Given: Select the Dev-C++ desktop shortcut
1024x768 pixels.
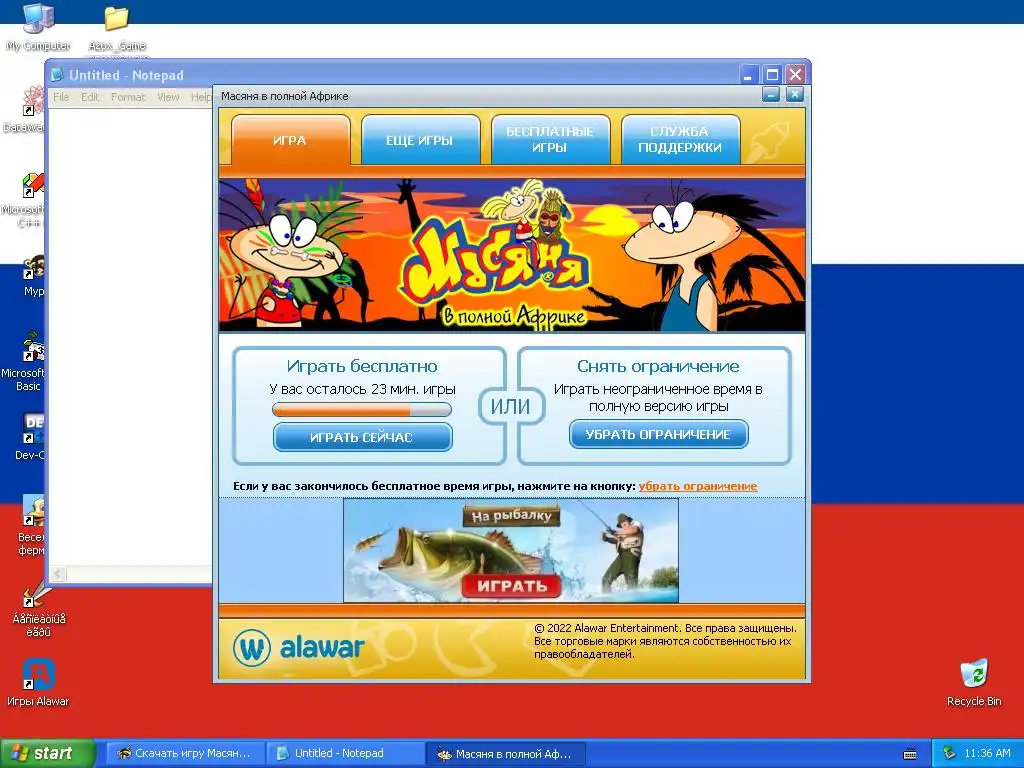Looking at the screenshot, I should click(29, 437).
